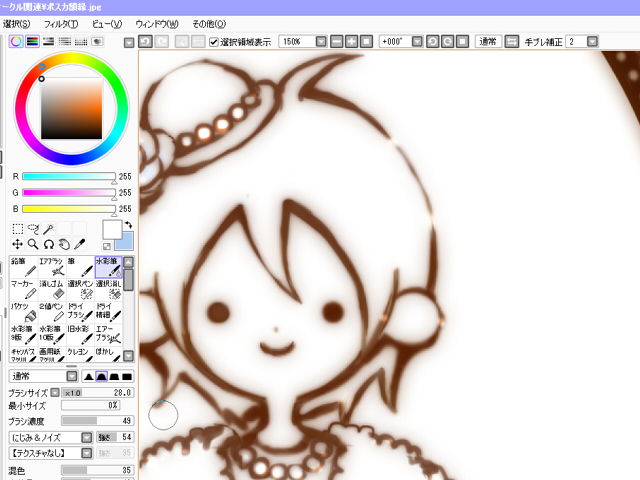Swap foreground and background colors arrow

tap(129, 224)
